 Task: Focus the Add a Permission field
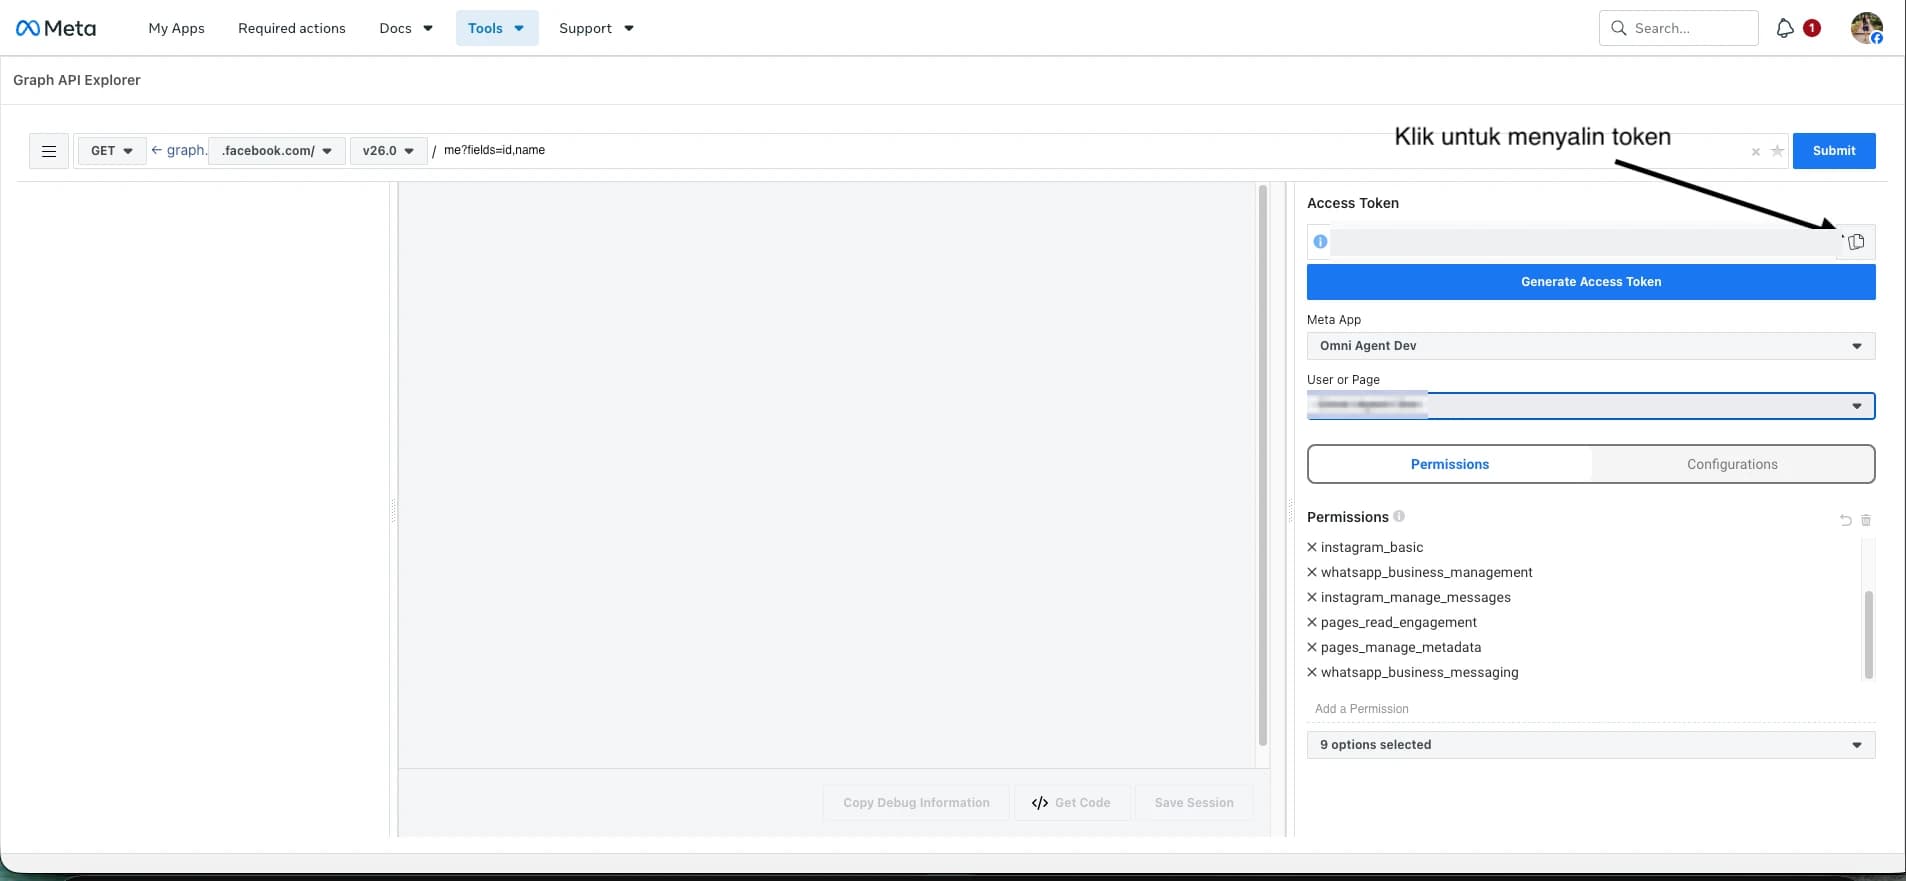coord(1591,709)
